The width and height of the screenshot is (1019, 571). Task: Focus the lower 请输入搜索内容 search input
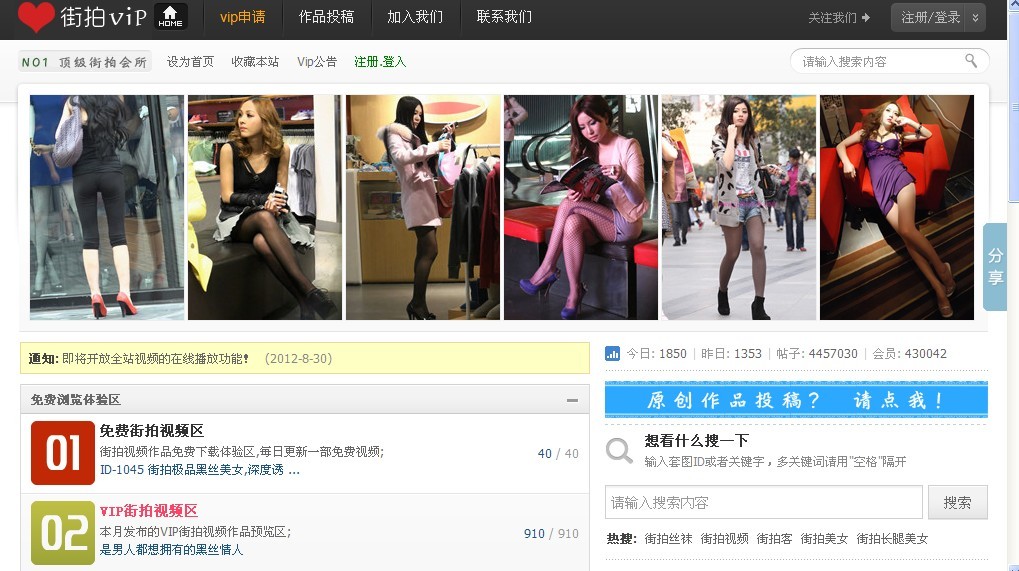point(764,502)
